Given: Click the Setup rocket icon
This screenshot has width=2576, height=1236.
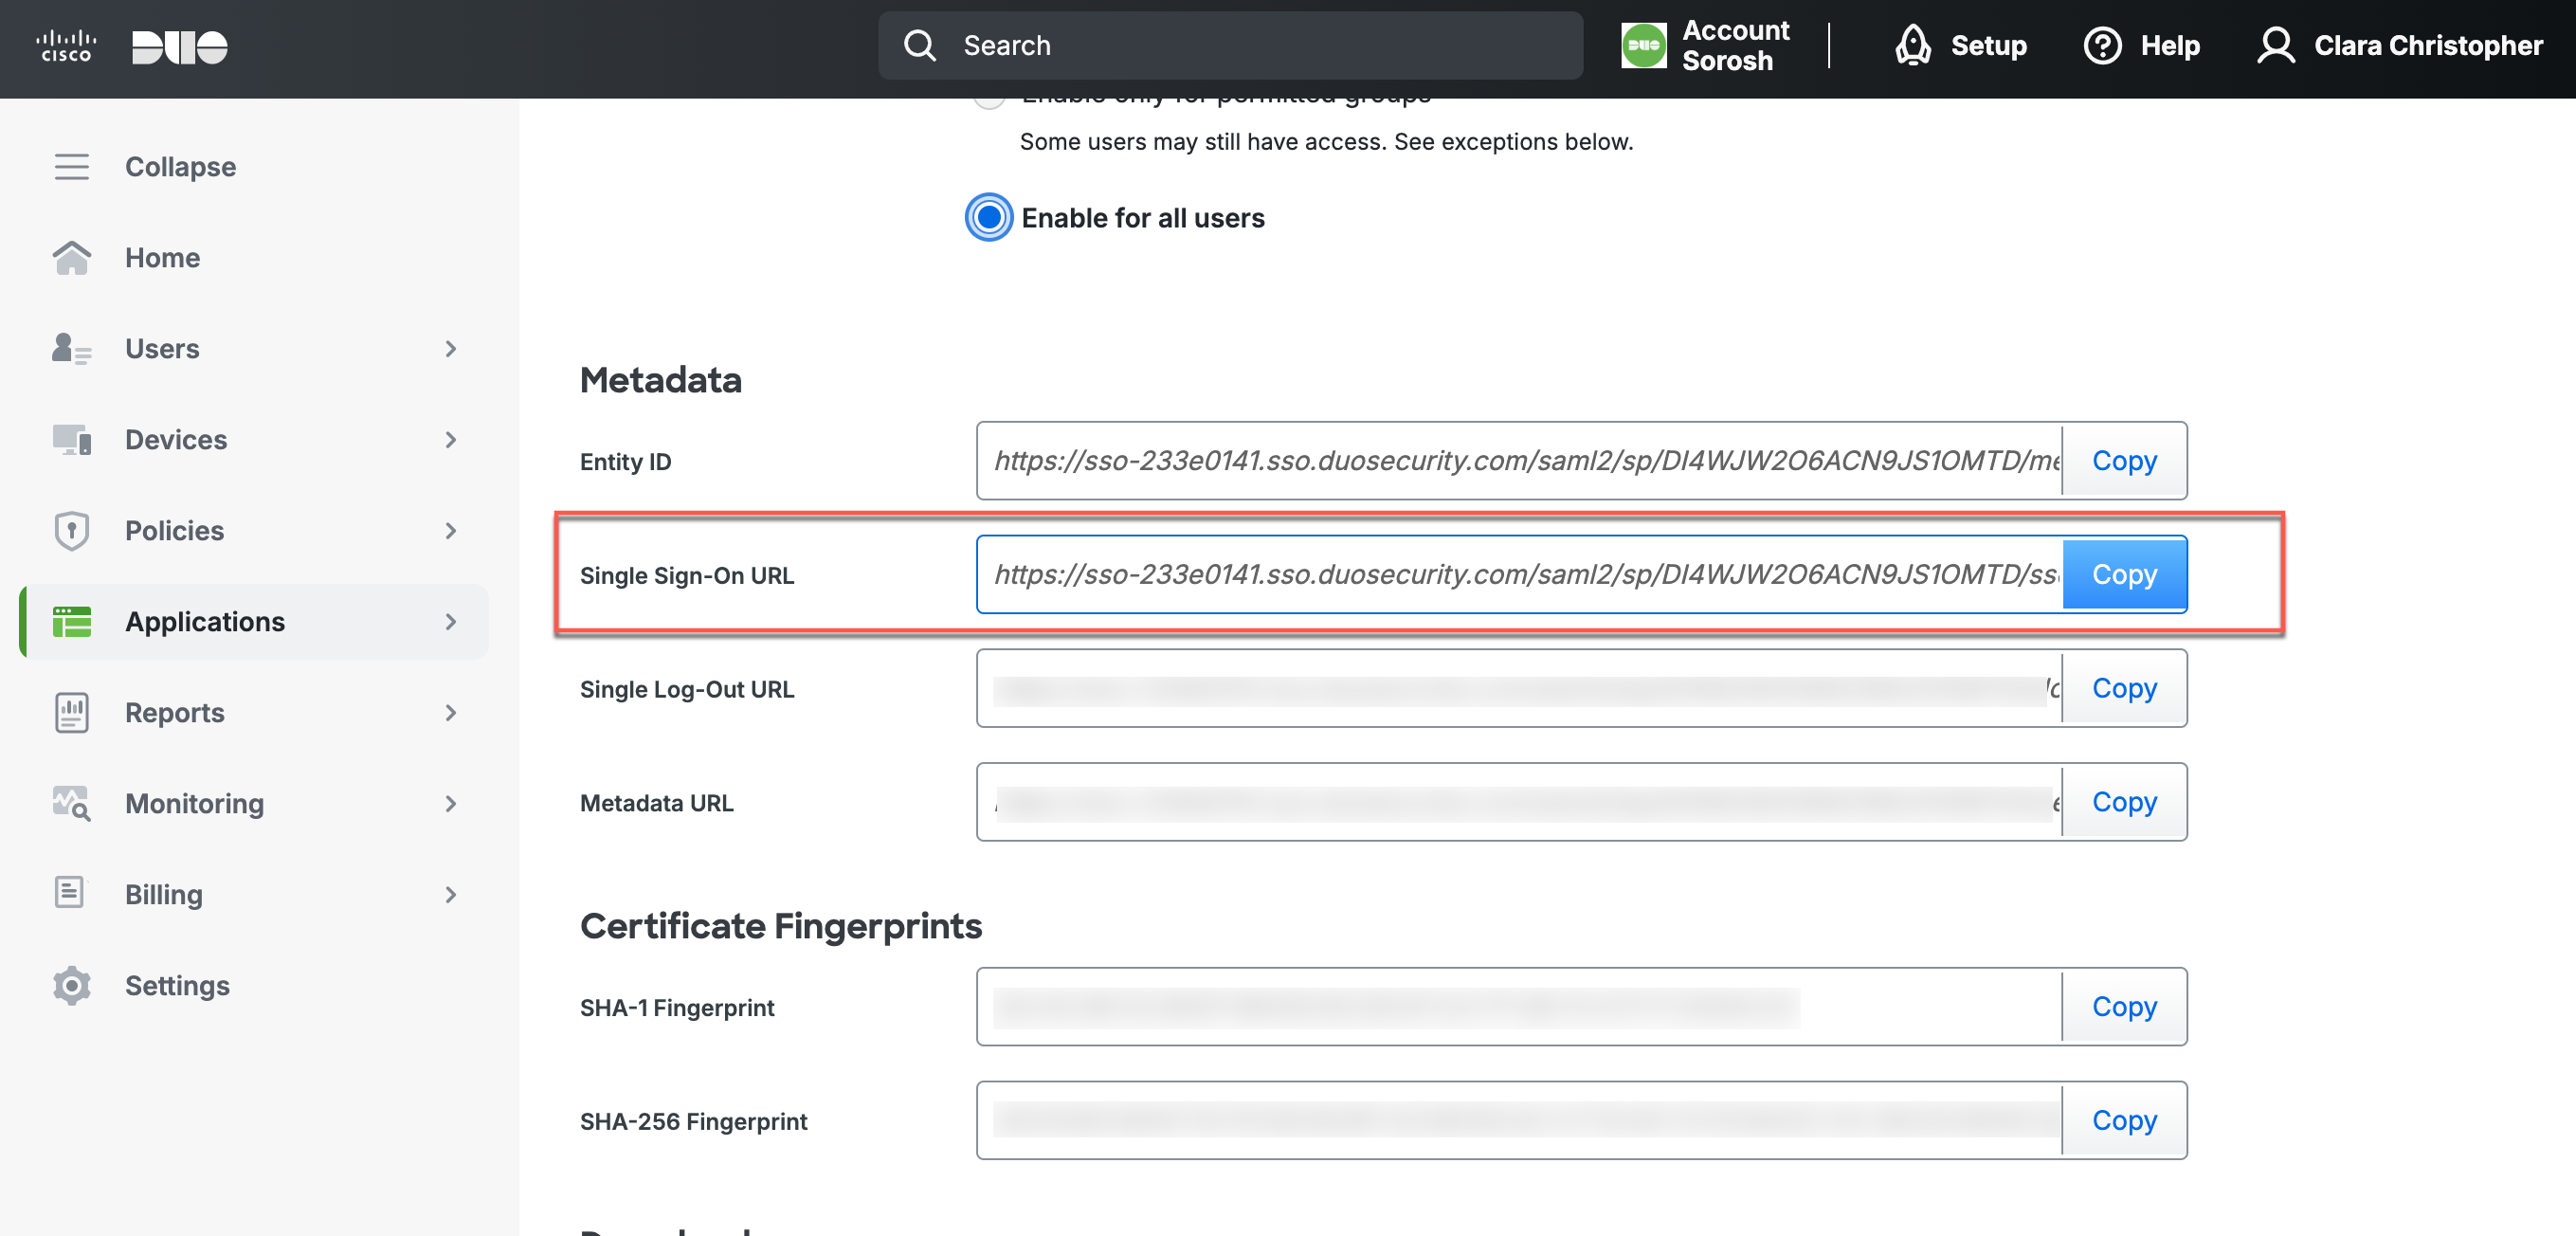Looking at the screenshot, I should tap(1912, 45).
